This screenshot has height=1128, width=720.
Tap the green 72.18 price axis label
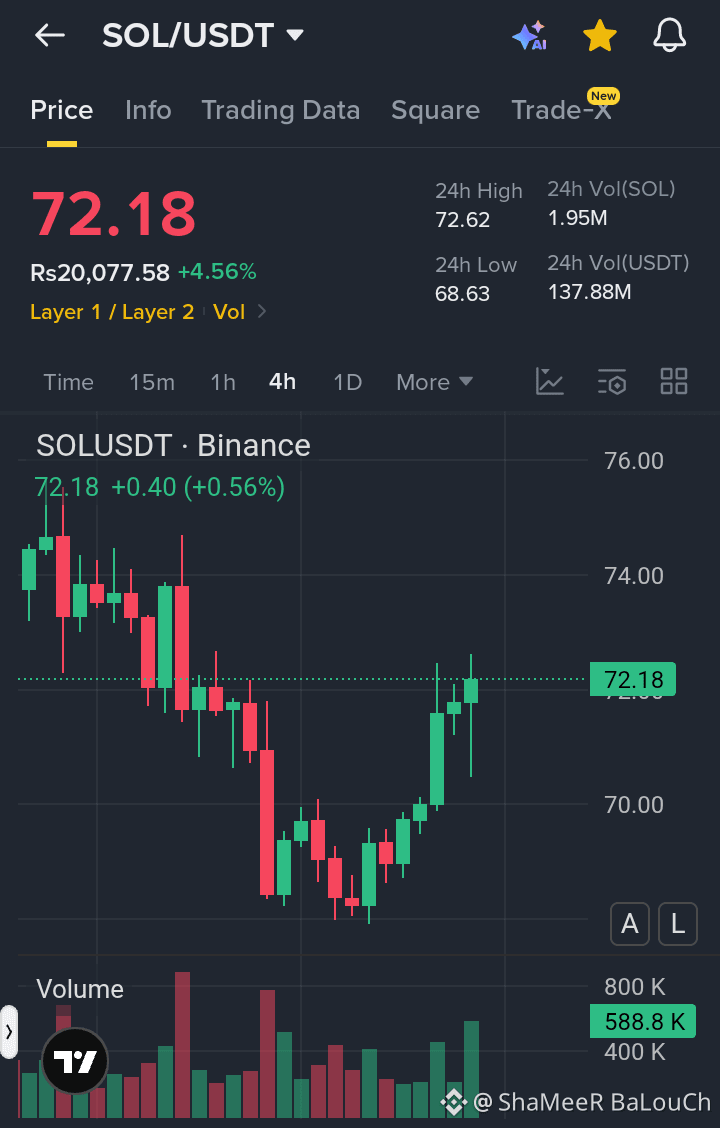click(632, 679)
